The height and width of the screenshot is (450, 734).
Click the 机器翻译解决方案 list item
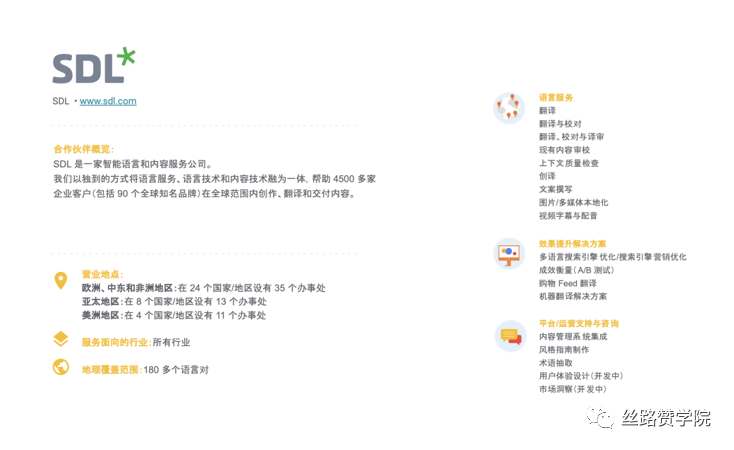[572, 296]
